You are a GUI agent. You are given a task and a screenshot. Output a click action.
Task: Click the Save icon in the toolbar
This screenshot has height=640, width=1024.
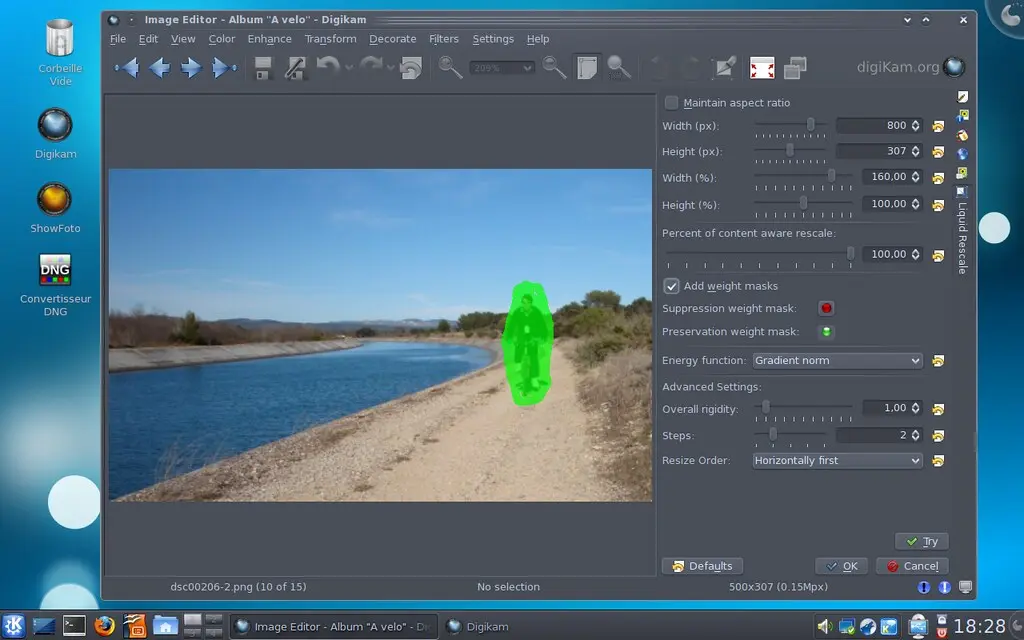(263, 68)
